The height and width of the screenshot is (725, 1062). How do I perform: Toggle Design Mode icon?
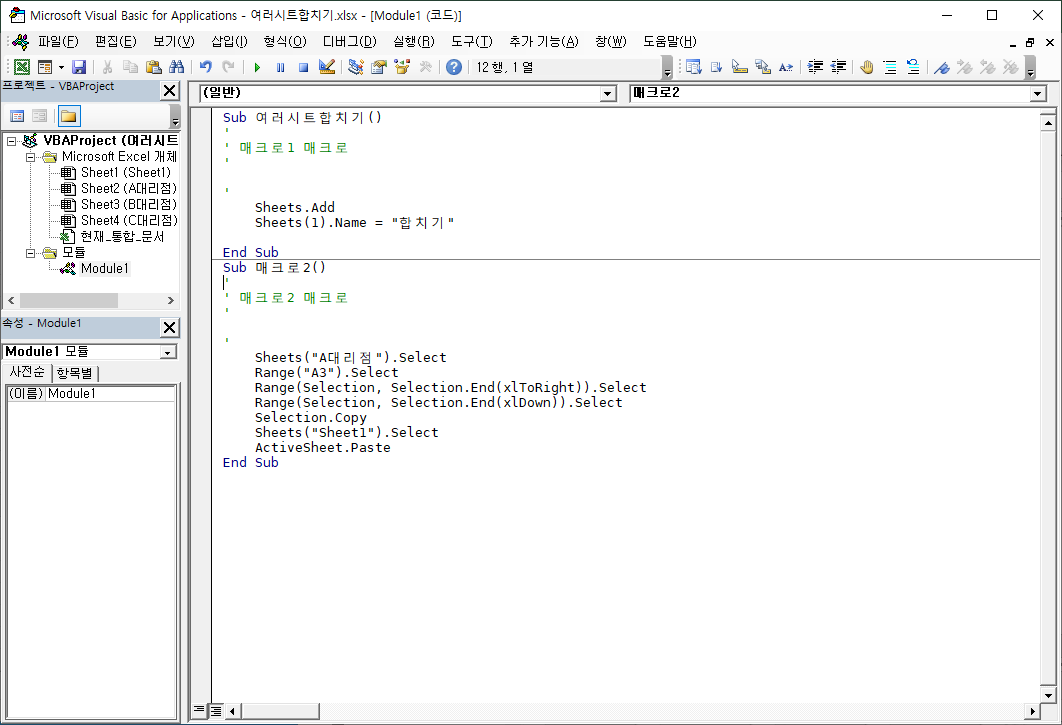click(327, 67)
